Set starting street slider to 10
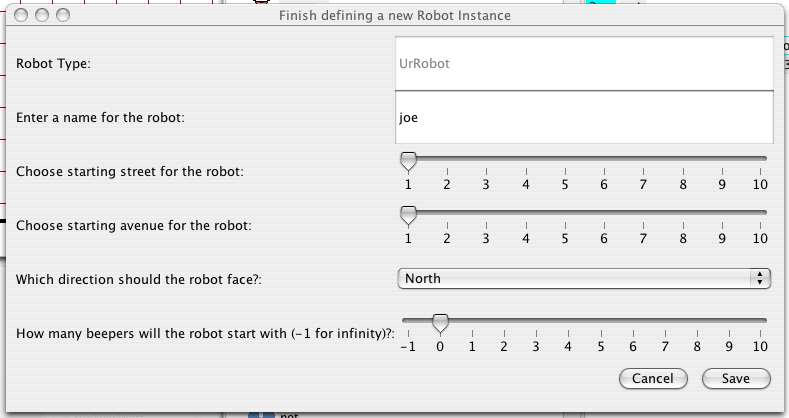The width and height of the screenshot is (789, 418). (760, 159)
